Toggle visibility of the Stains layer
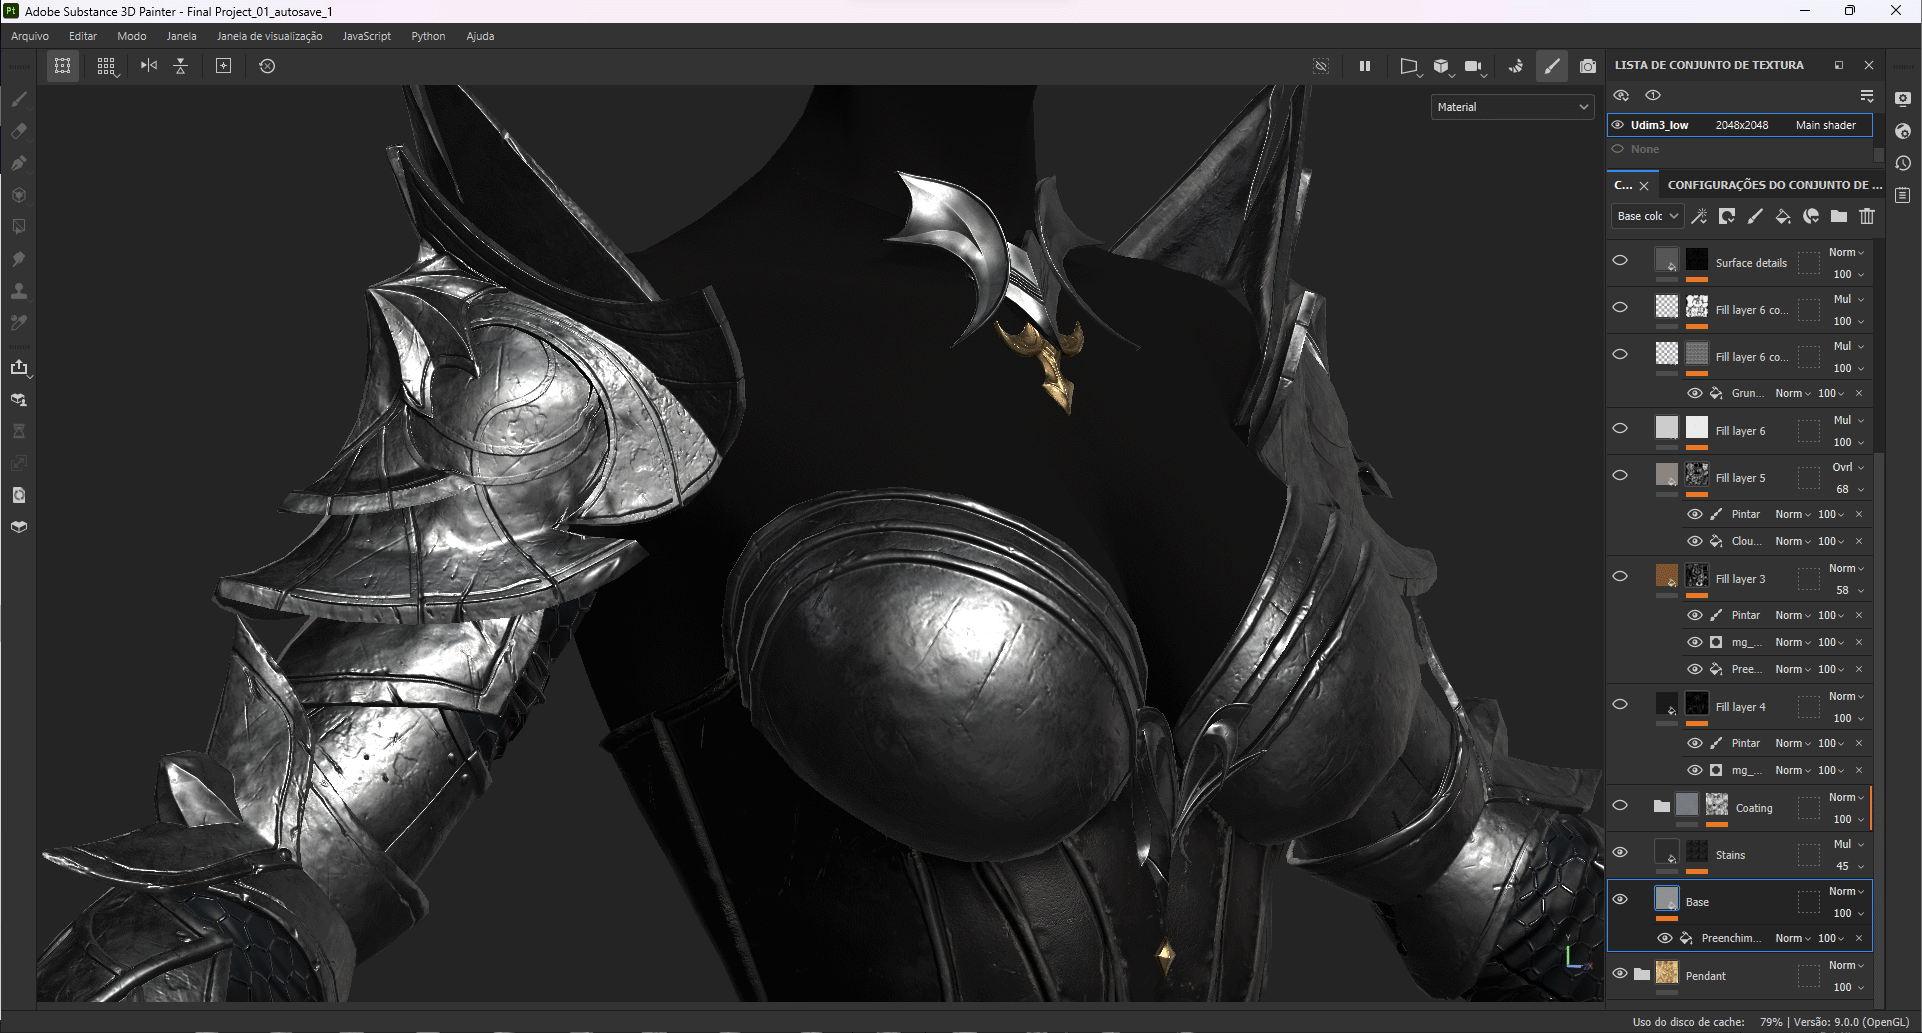 point(1620,853)
